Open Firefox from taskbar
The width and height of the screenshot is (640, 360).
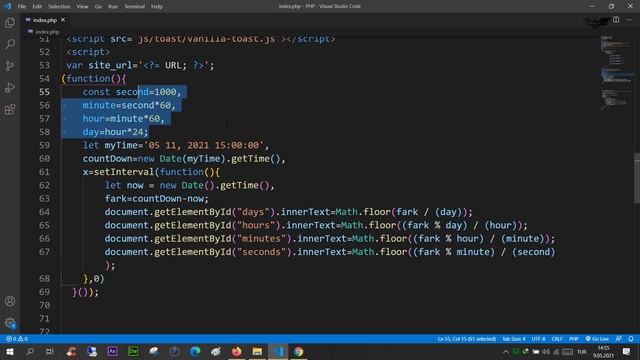236,351
